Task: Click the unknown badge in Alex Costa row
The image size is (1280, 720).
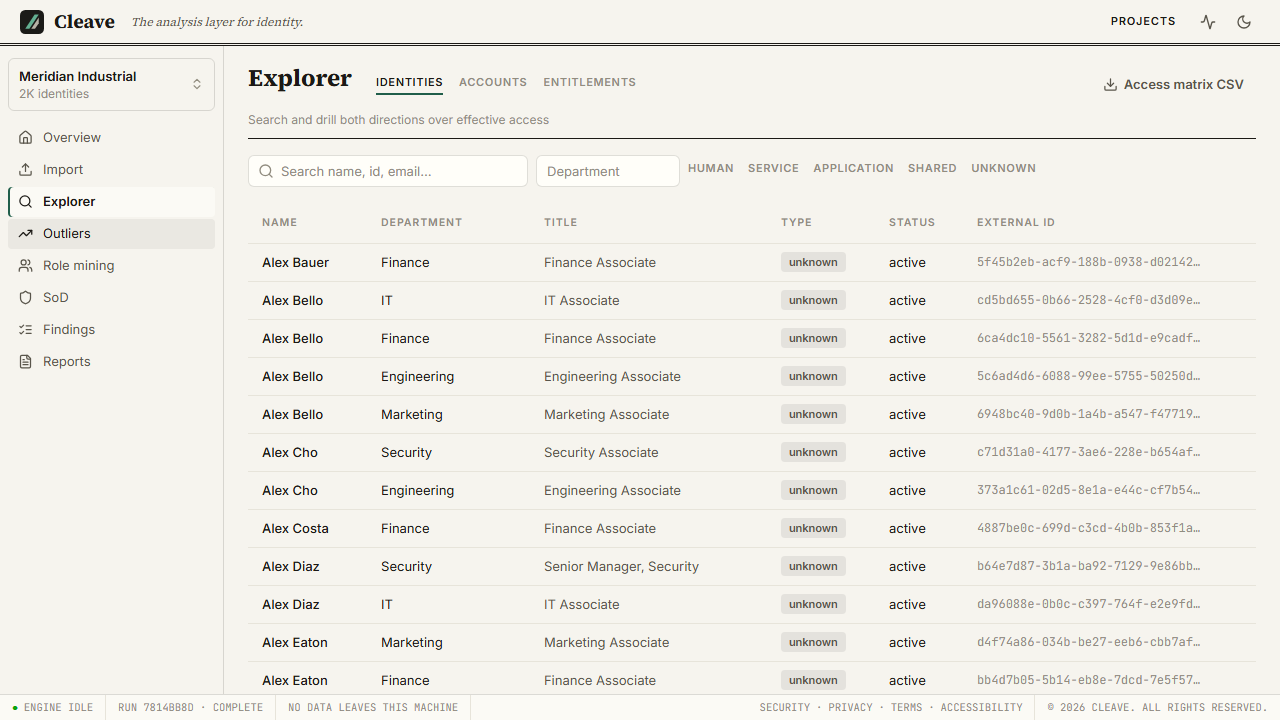Action: point(813,528)
